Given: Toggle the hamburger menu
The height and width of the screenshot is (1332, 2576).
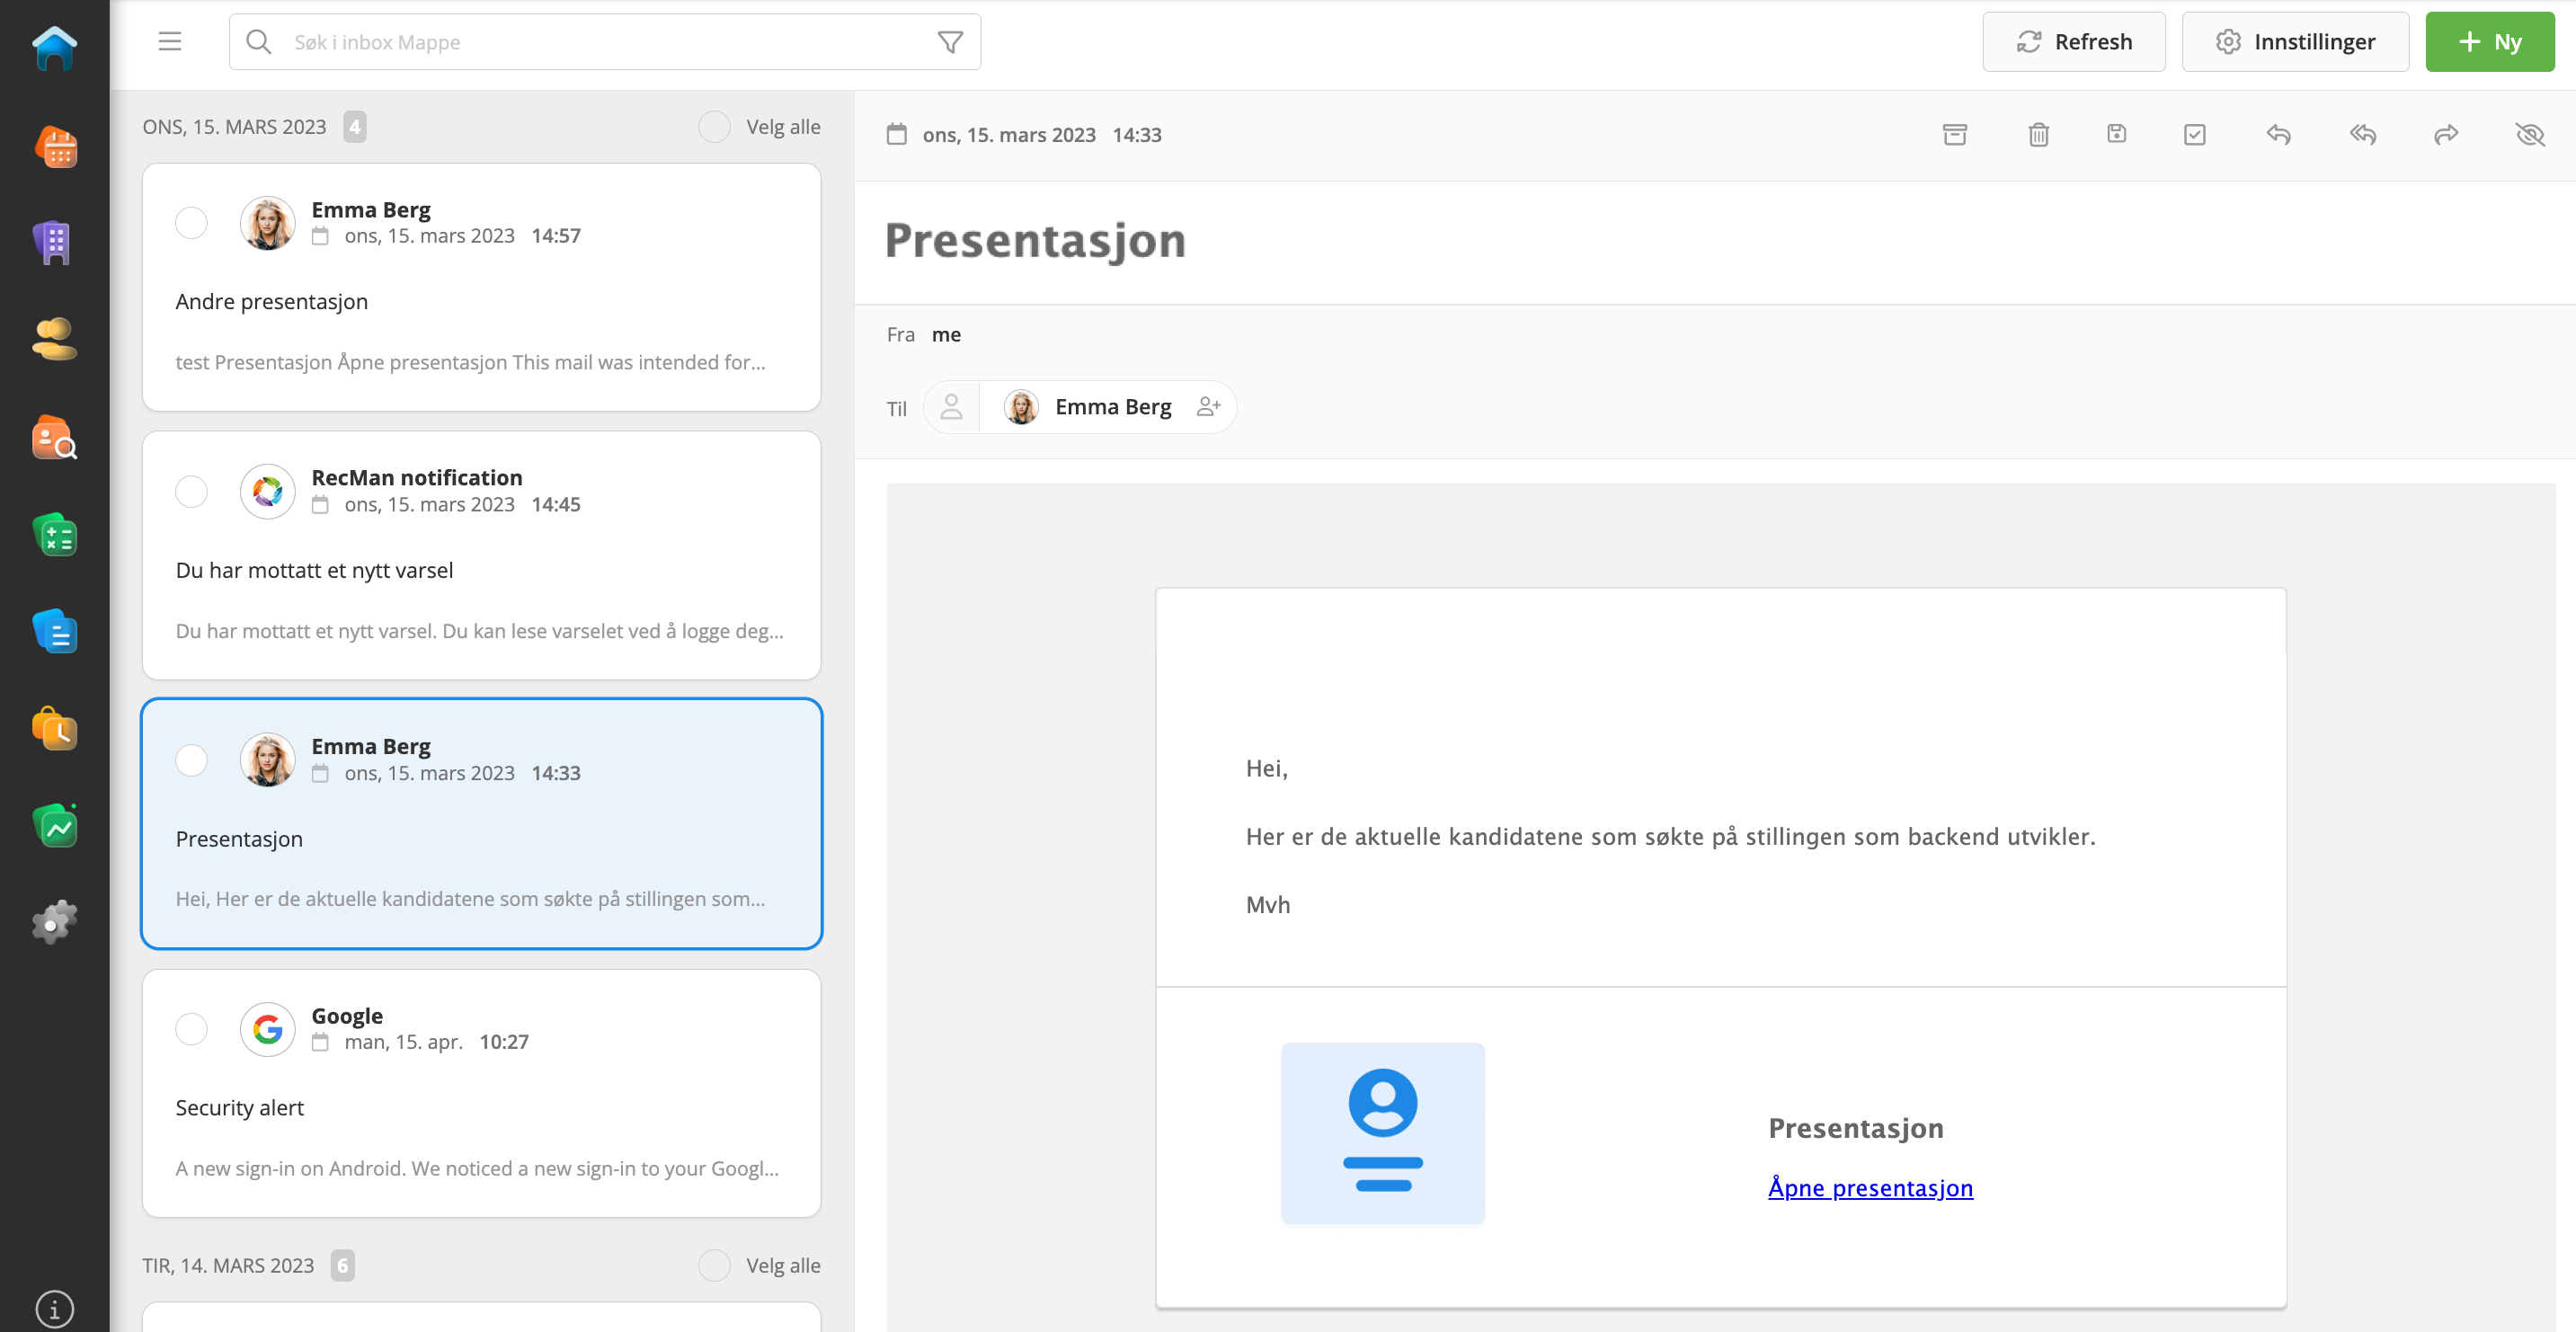Looking at the screenshot, I should coord(170,42).
